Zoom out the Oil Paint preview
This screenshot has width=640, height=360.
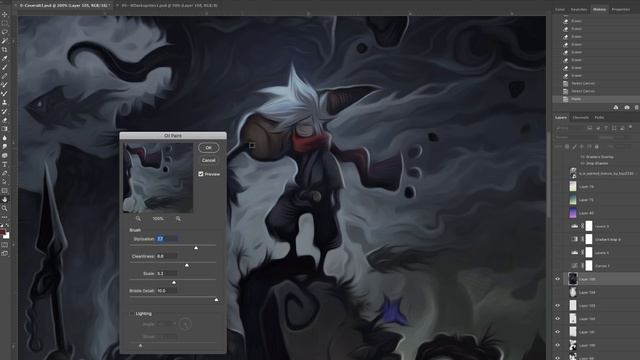click(x=138, y=219)
